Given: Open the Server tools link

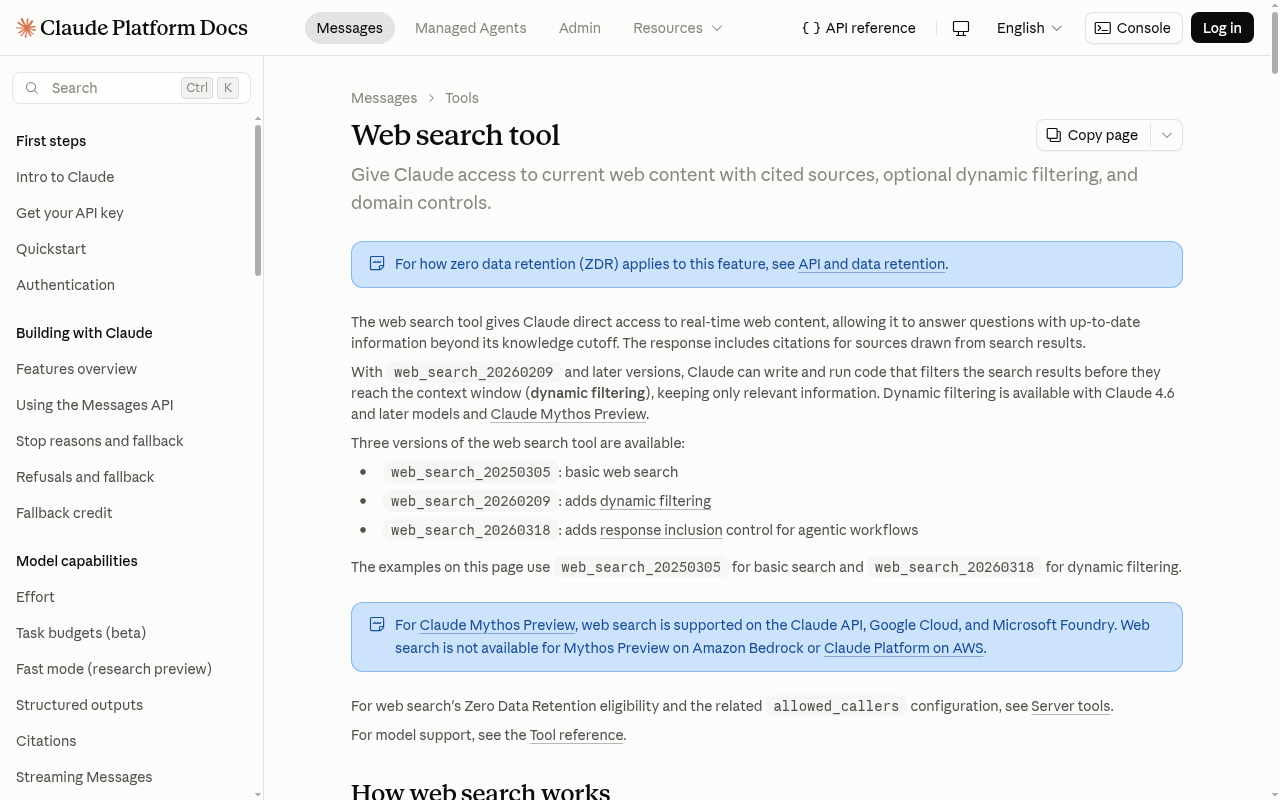Looking at the screenshot, I should coord(1070,706).
